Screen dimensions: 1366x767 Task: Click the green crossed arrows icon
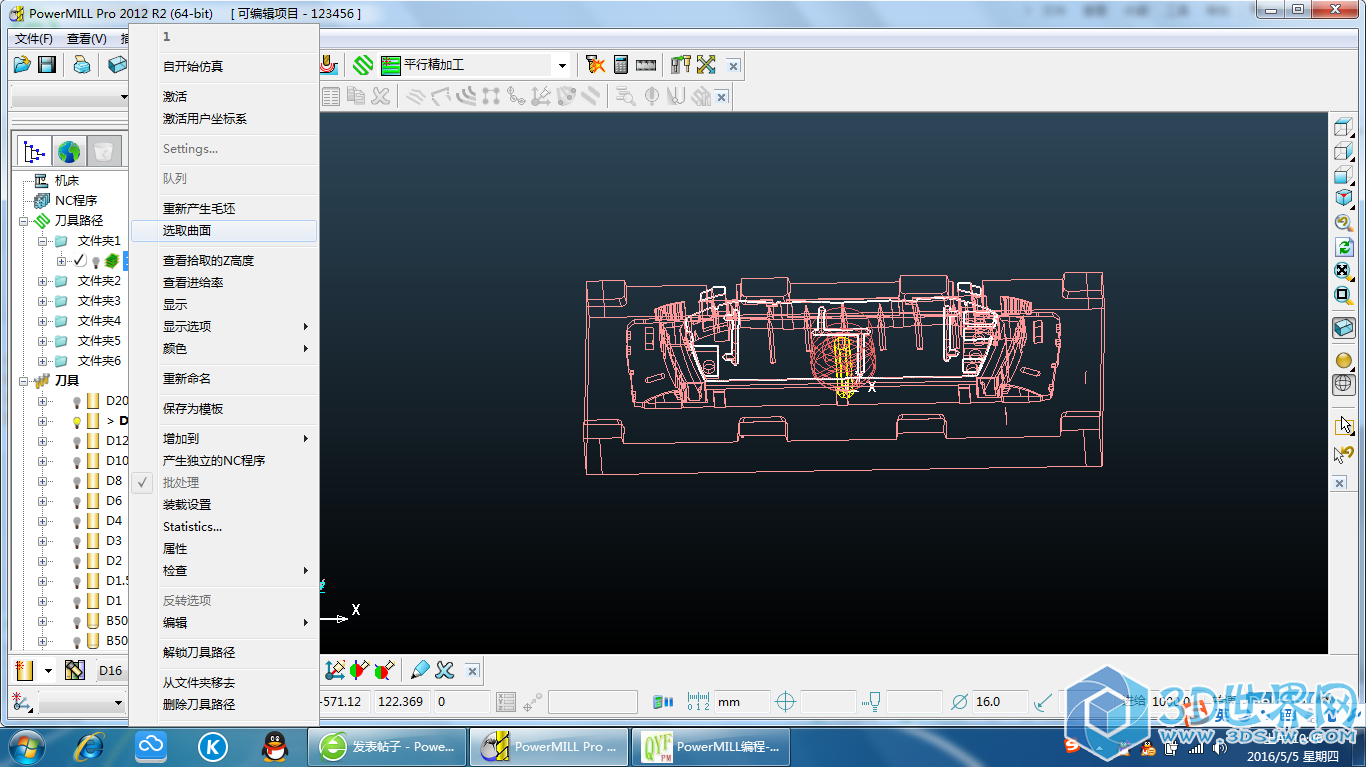pos(707,65)
